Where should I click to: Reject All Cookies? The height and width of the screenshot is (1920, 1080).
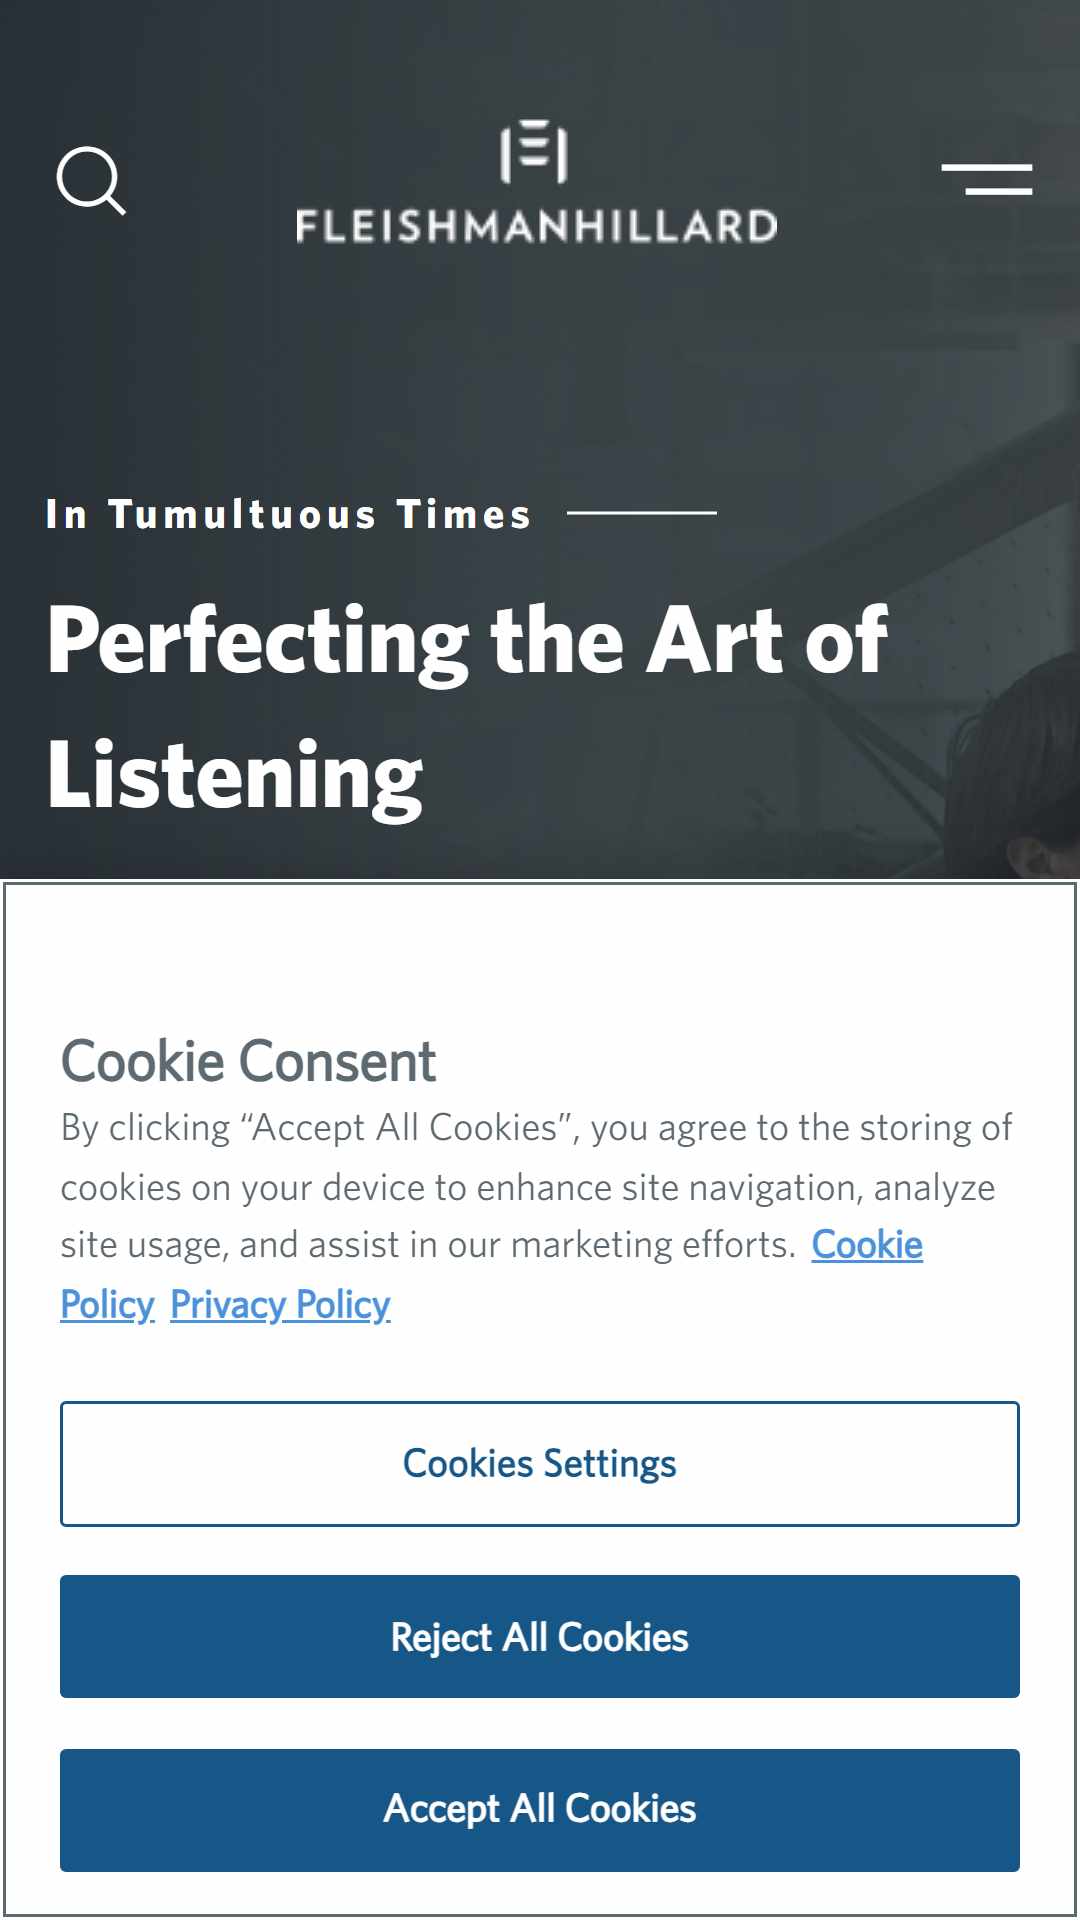(540, 1637)
